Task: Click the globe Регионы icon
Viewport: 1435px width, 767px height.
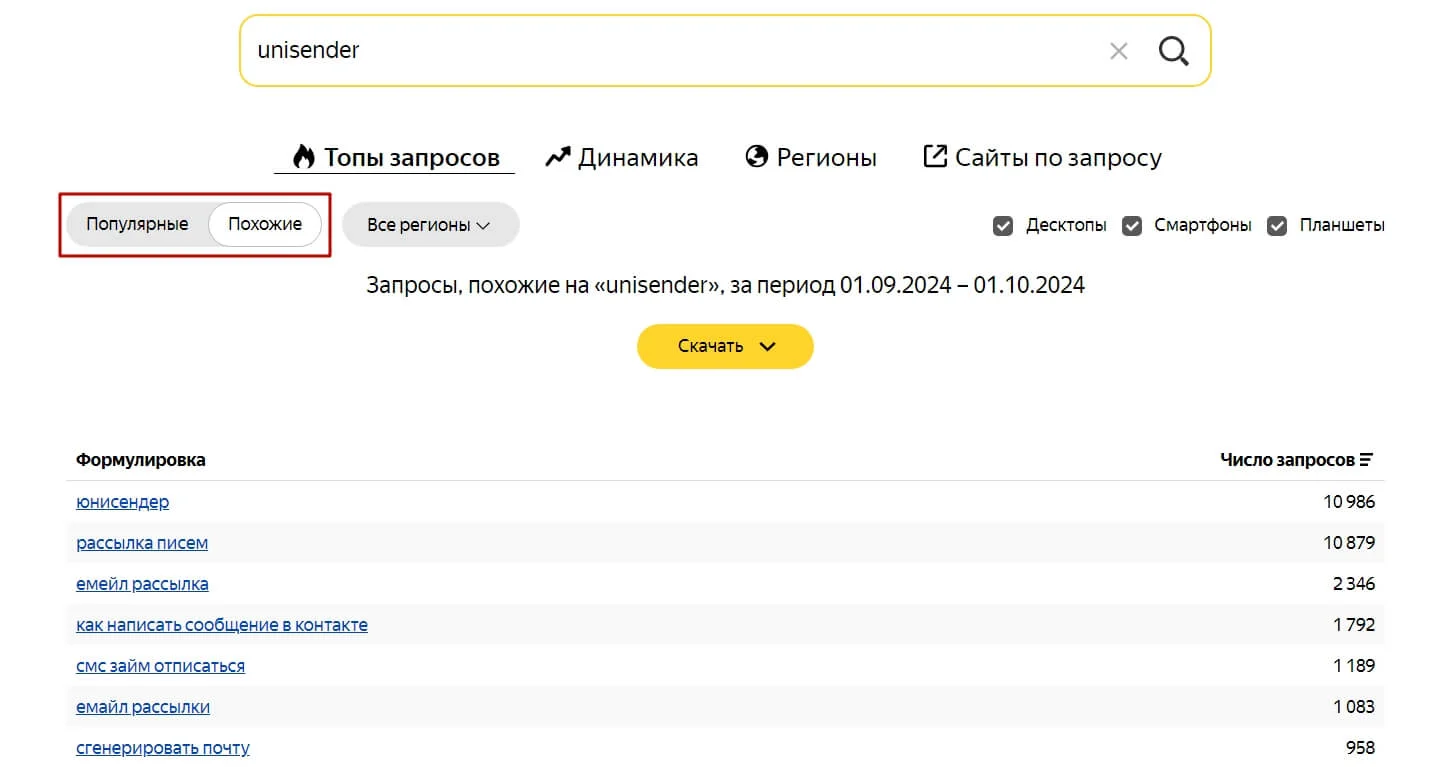Action: (757, 157)
